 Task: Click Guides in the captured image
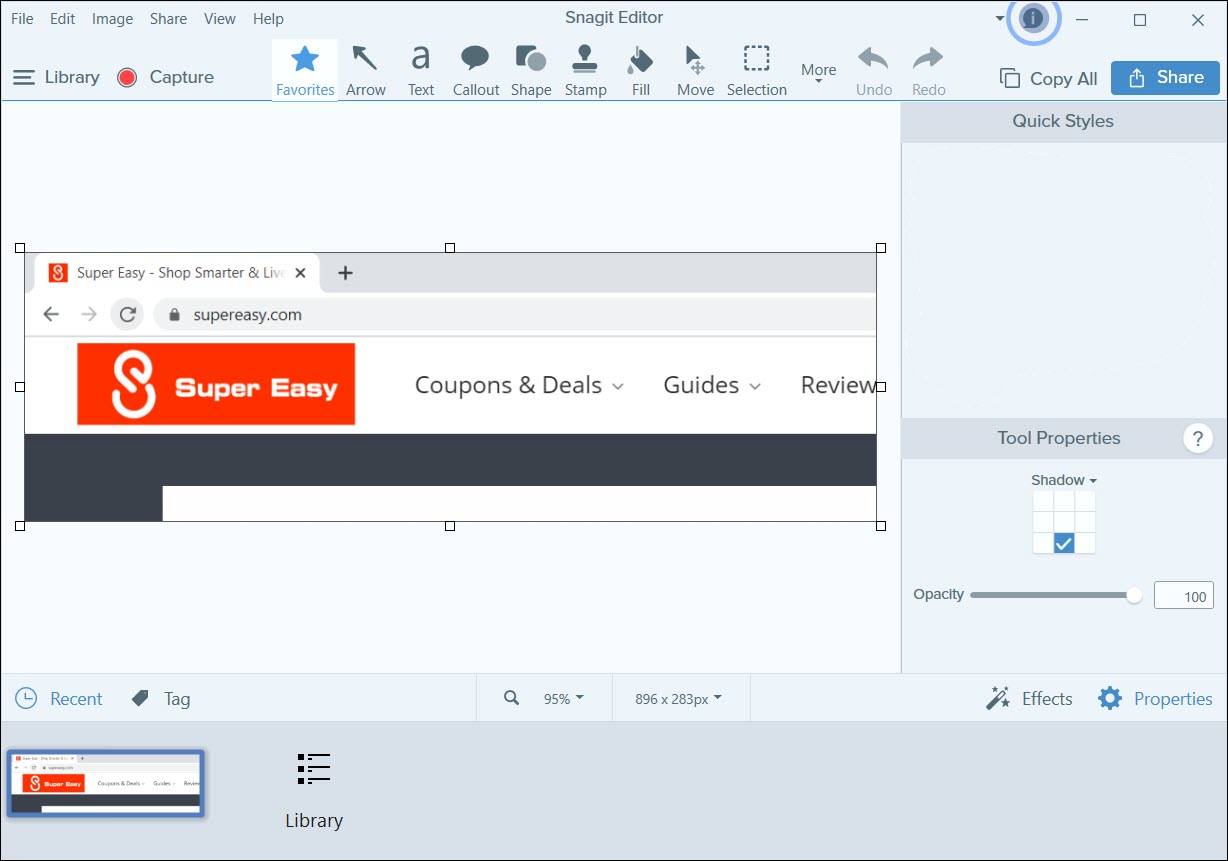[x=712, y=385]
